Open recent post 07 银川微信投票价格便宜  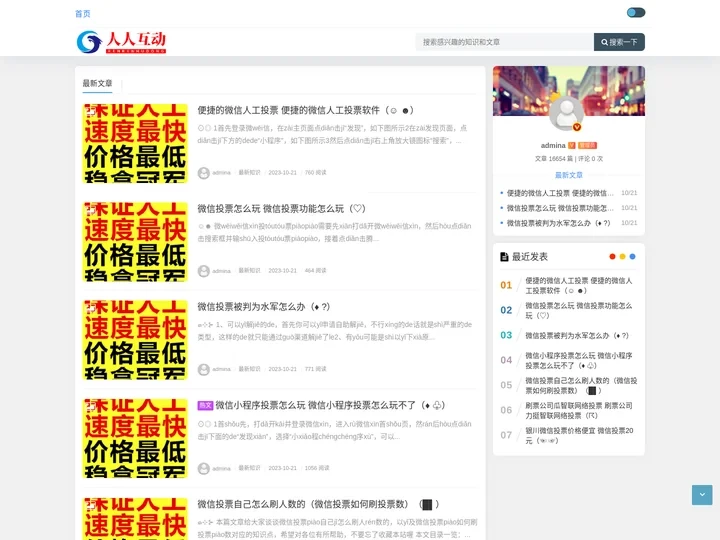coord(579,435)
